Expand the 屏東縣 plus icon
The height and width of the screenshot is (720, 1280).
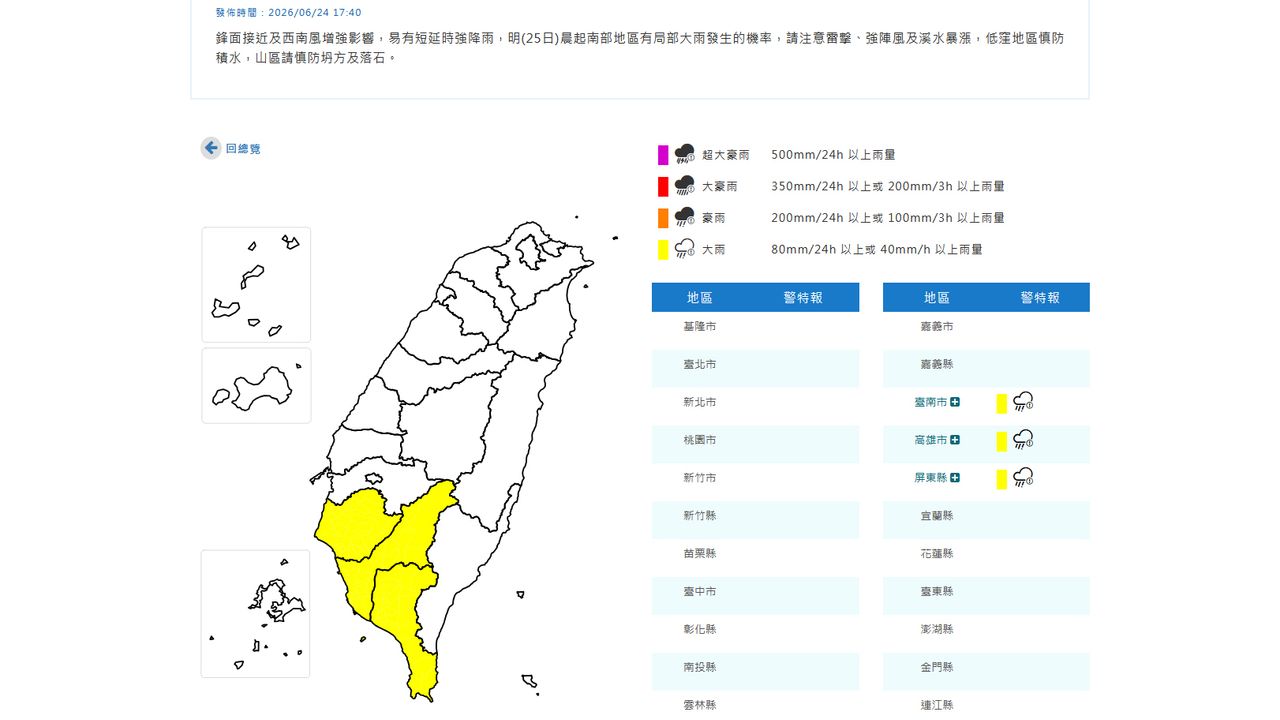click(955, 478)
